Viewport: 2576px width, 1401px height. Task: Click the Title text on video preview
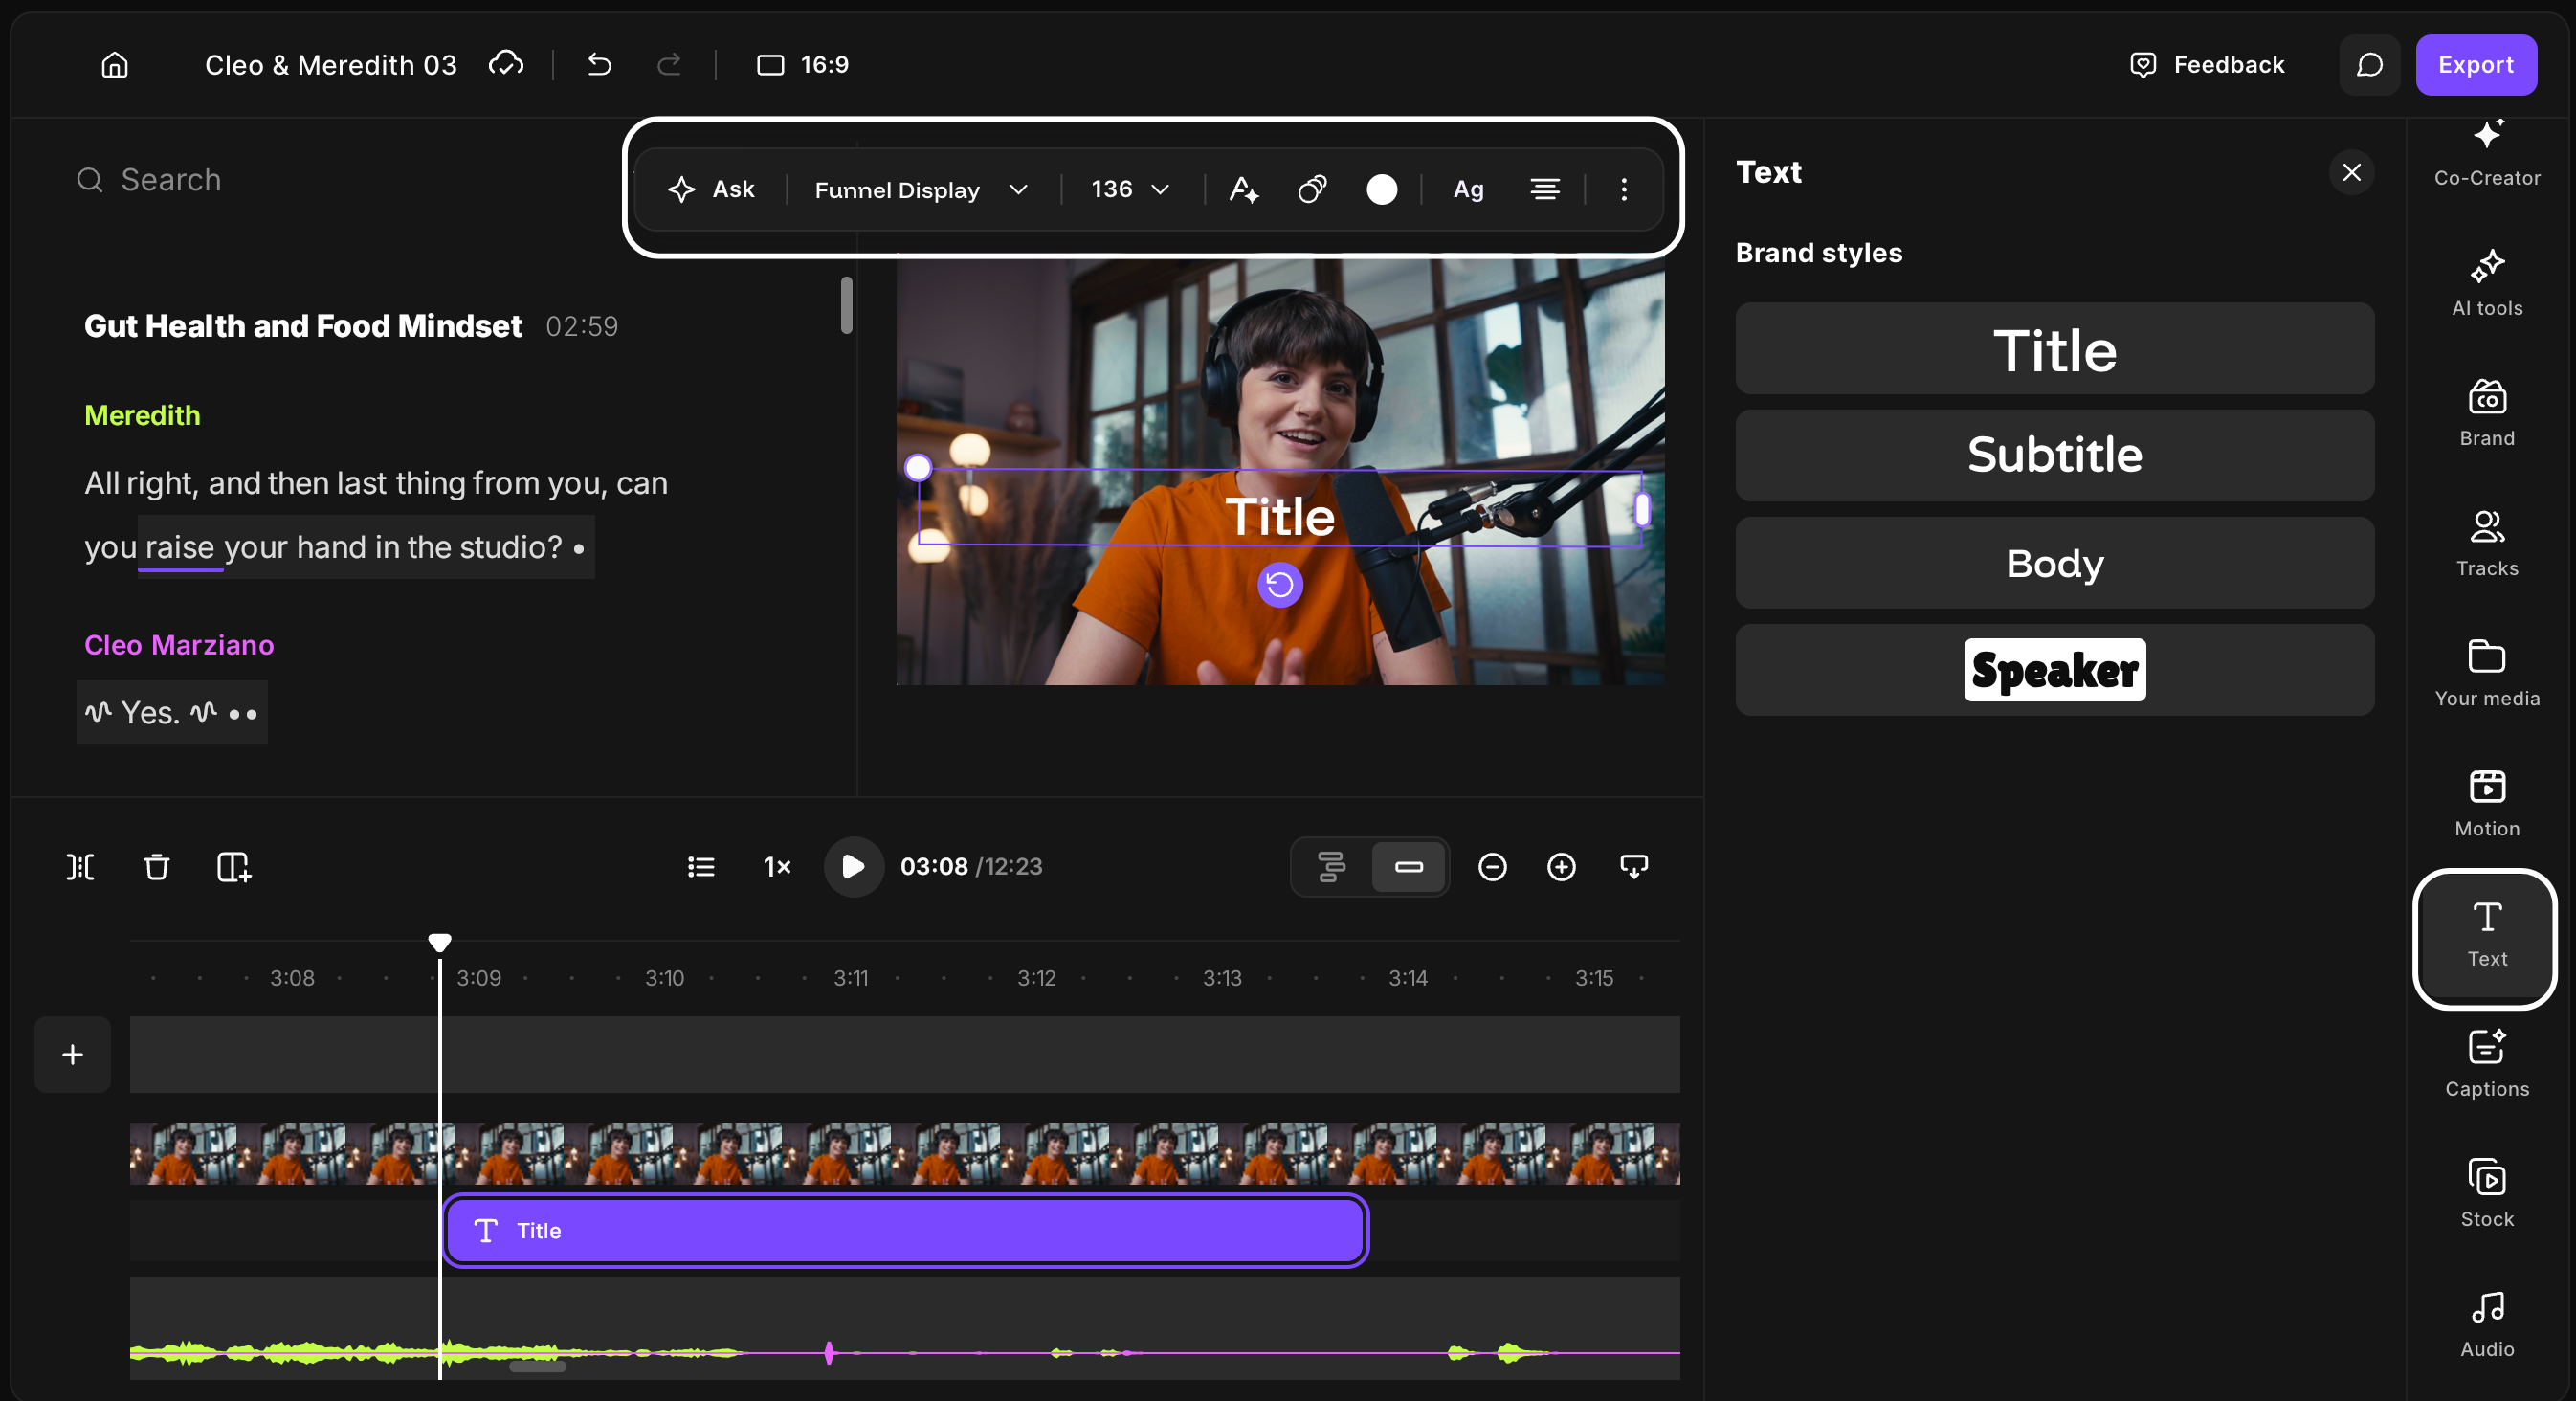[1279, 517]
